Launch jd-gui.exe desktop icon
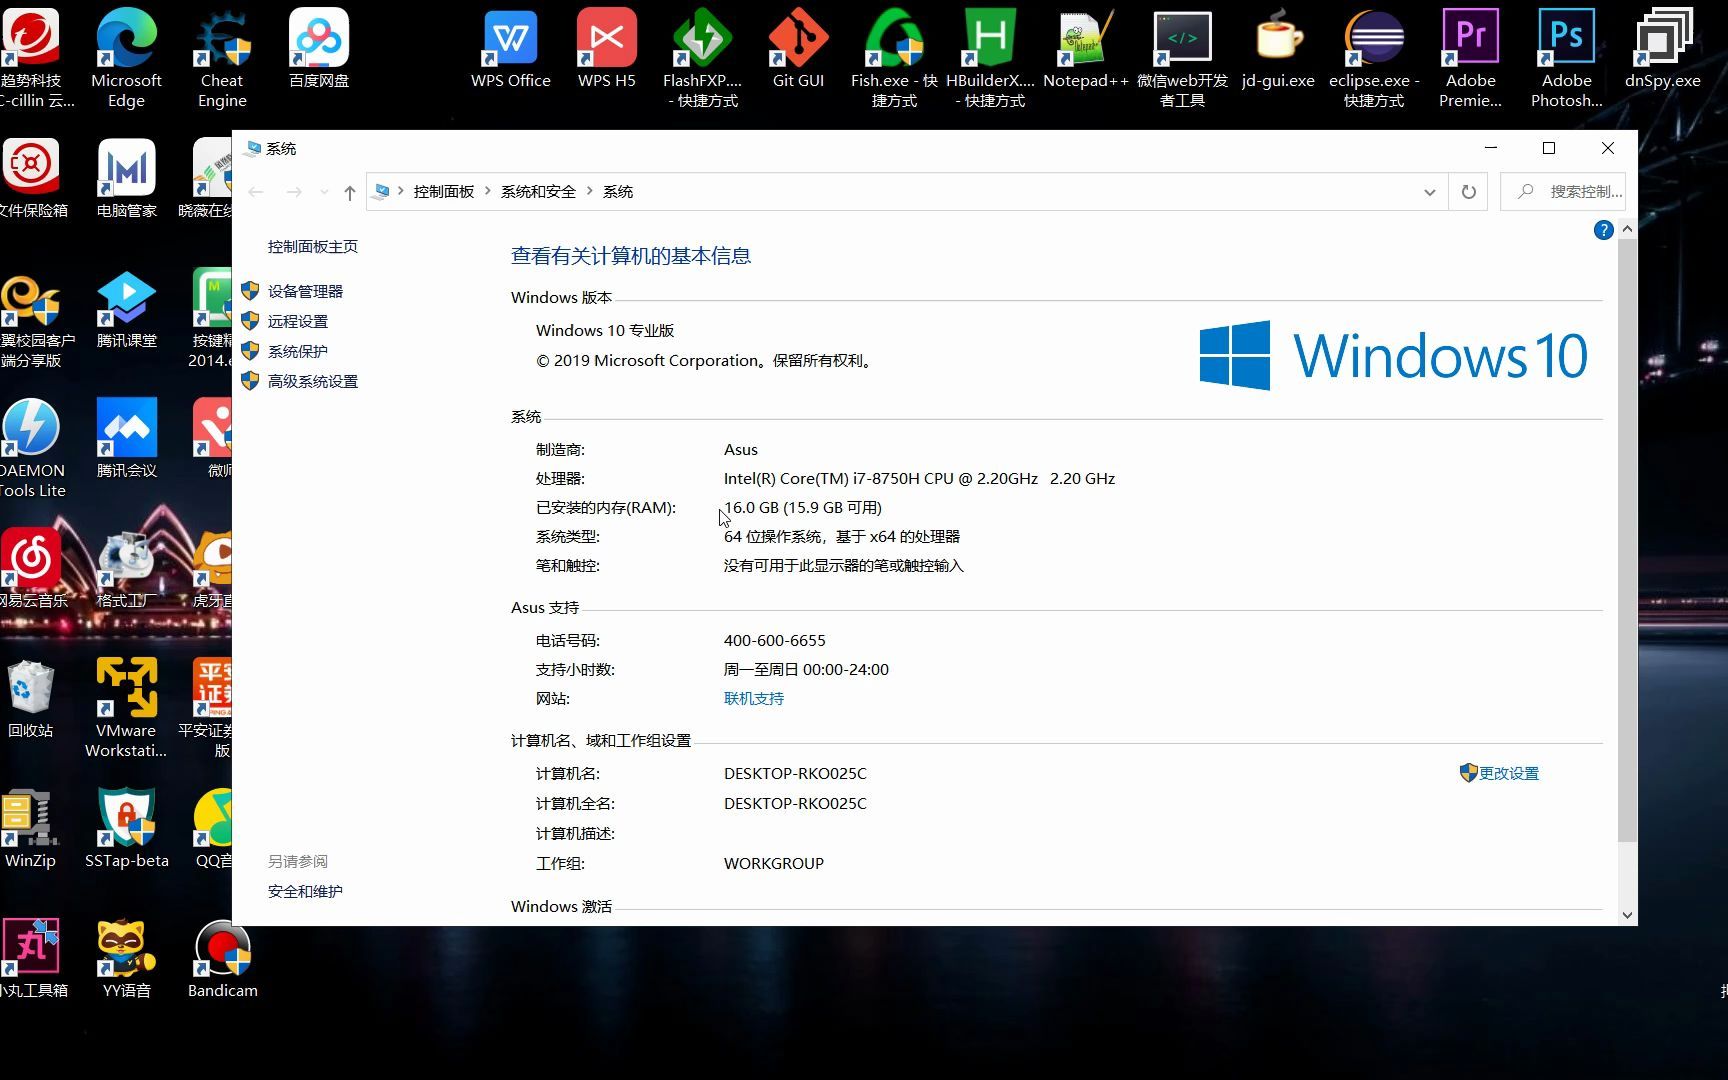Viewport: 1728px width, 1080px height. [1278, 48]
